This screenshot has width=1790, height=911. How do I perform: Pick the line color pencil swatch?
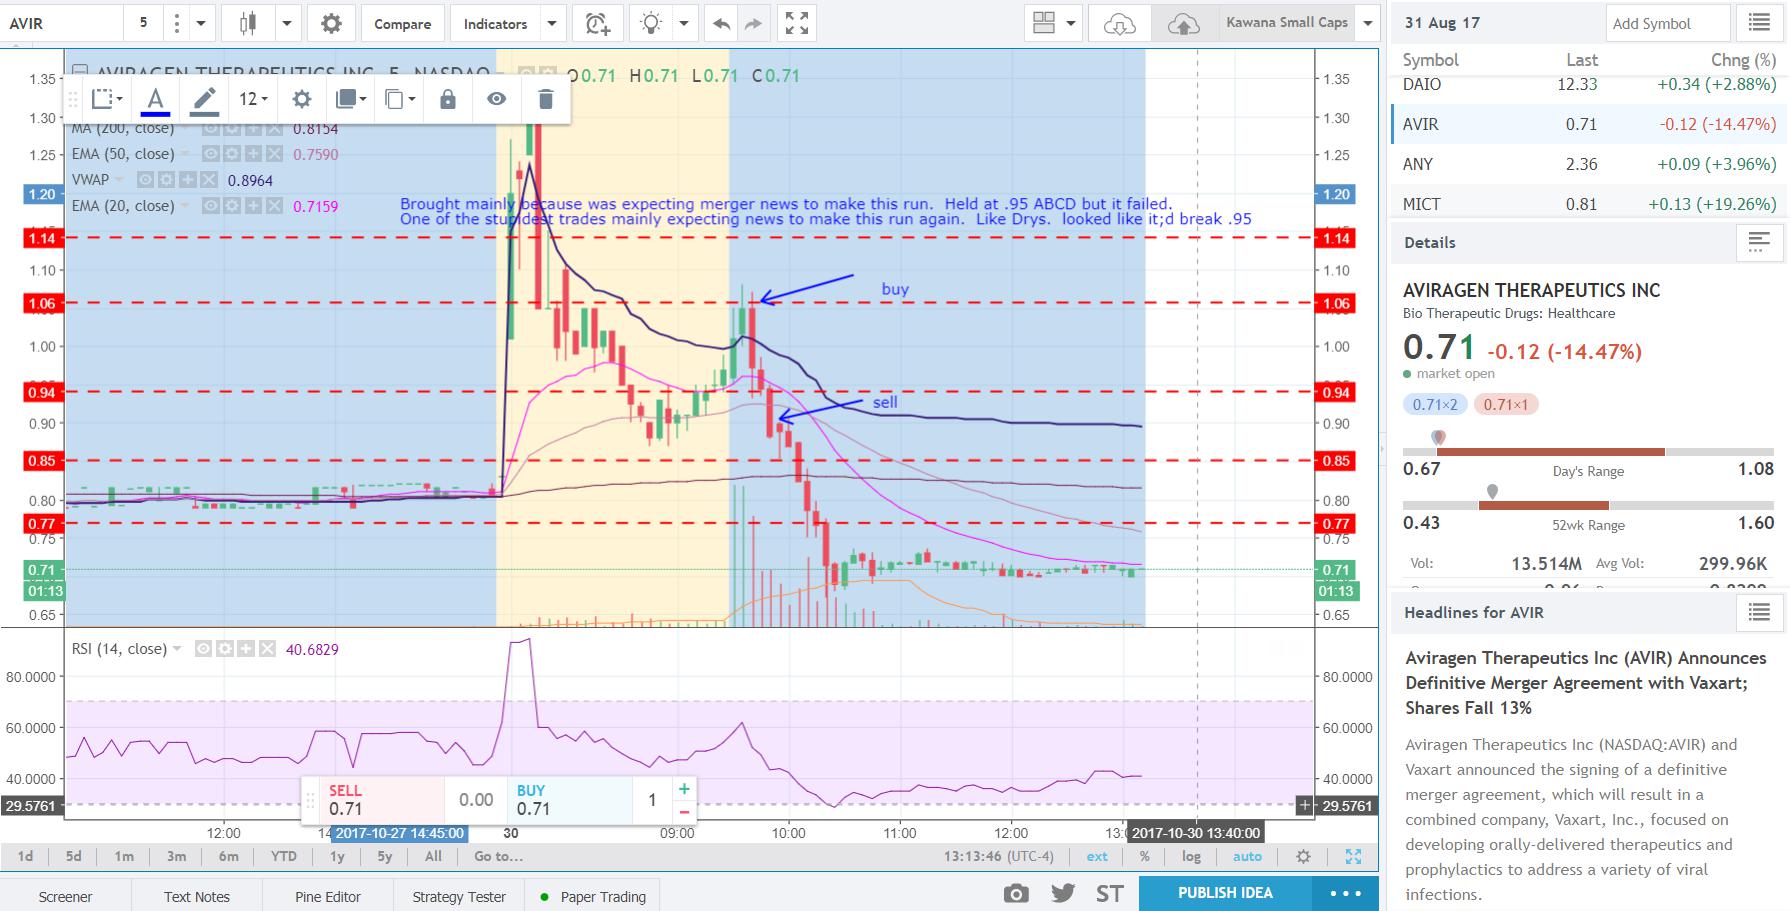204,99
